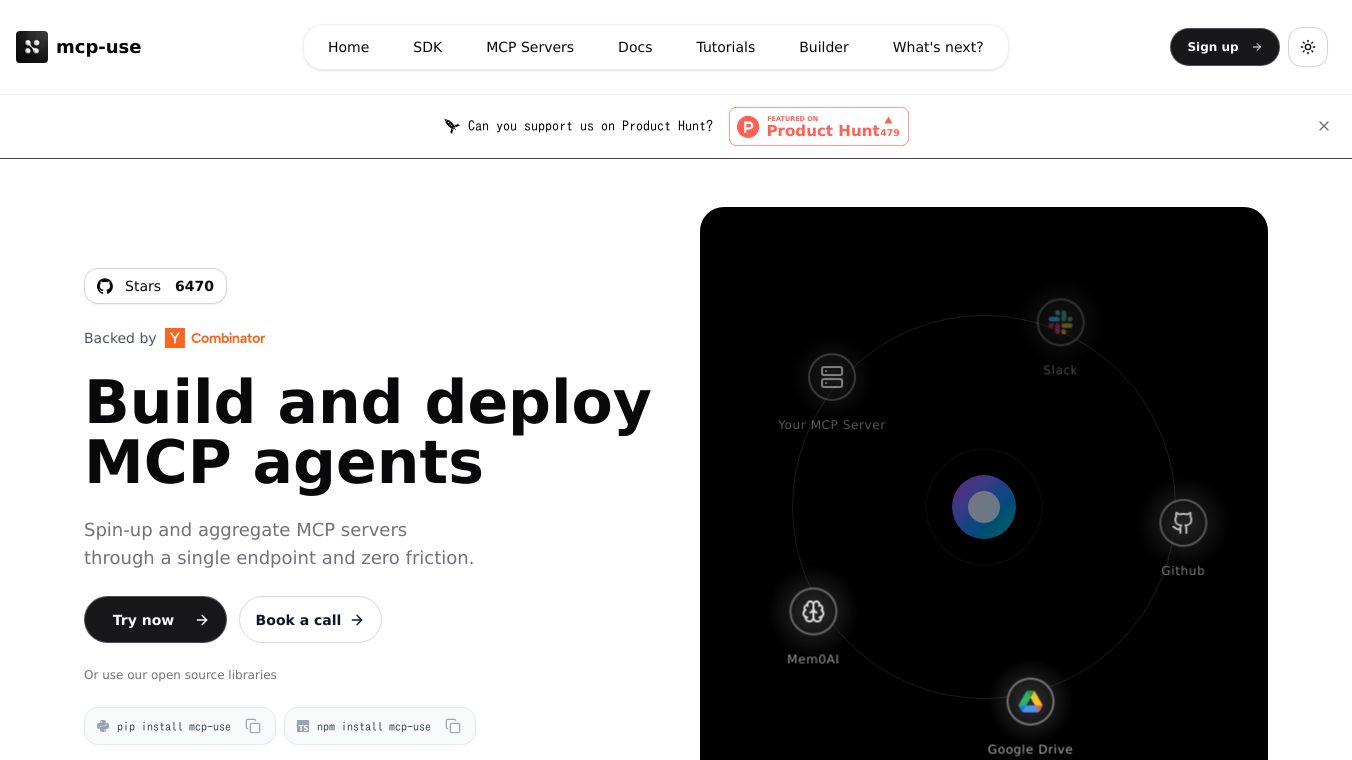Click the GitHub icon in Stars badge

tap(105, 286)
